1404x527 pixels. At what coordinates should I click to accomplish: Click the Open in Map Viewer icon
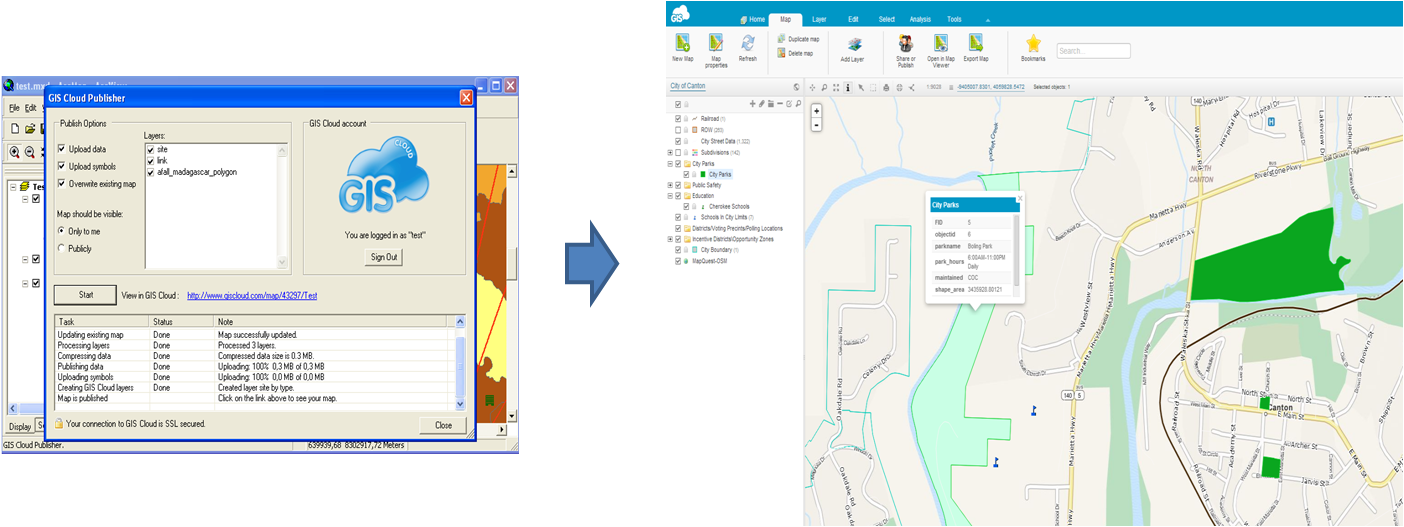point(941,44)
